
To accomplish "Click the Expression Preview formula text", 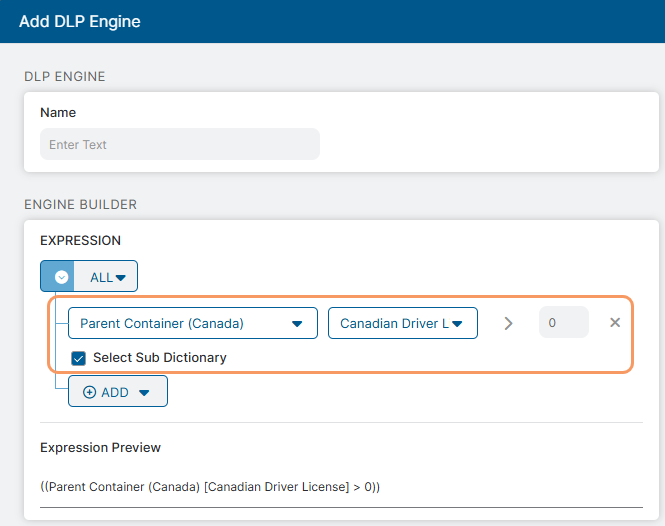I will pyautogui.click(x=210, y=487).
